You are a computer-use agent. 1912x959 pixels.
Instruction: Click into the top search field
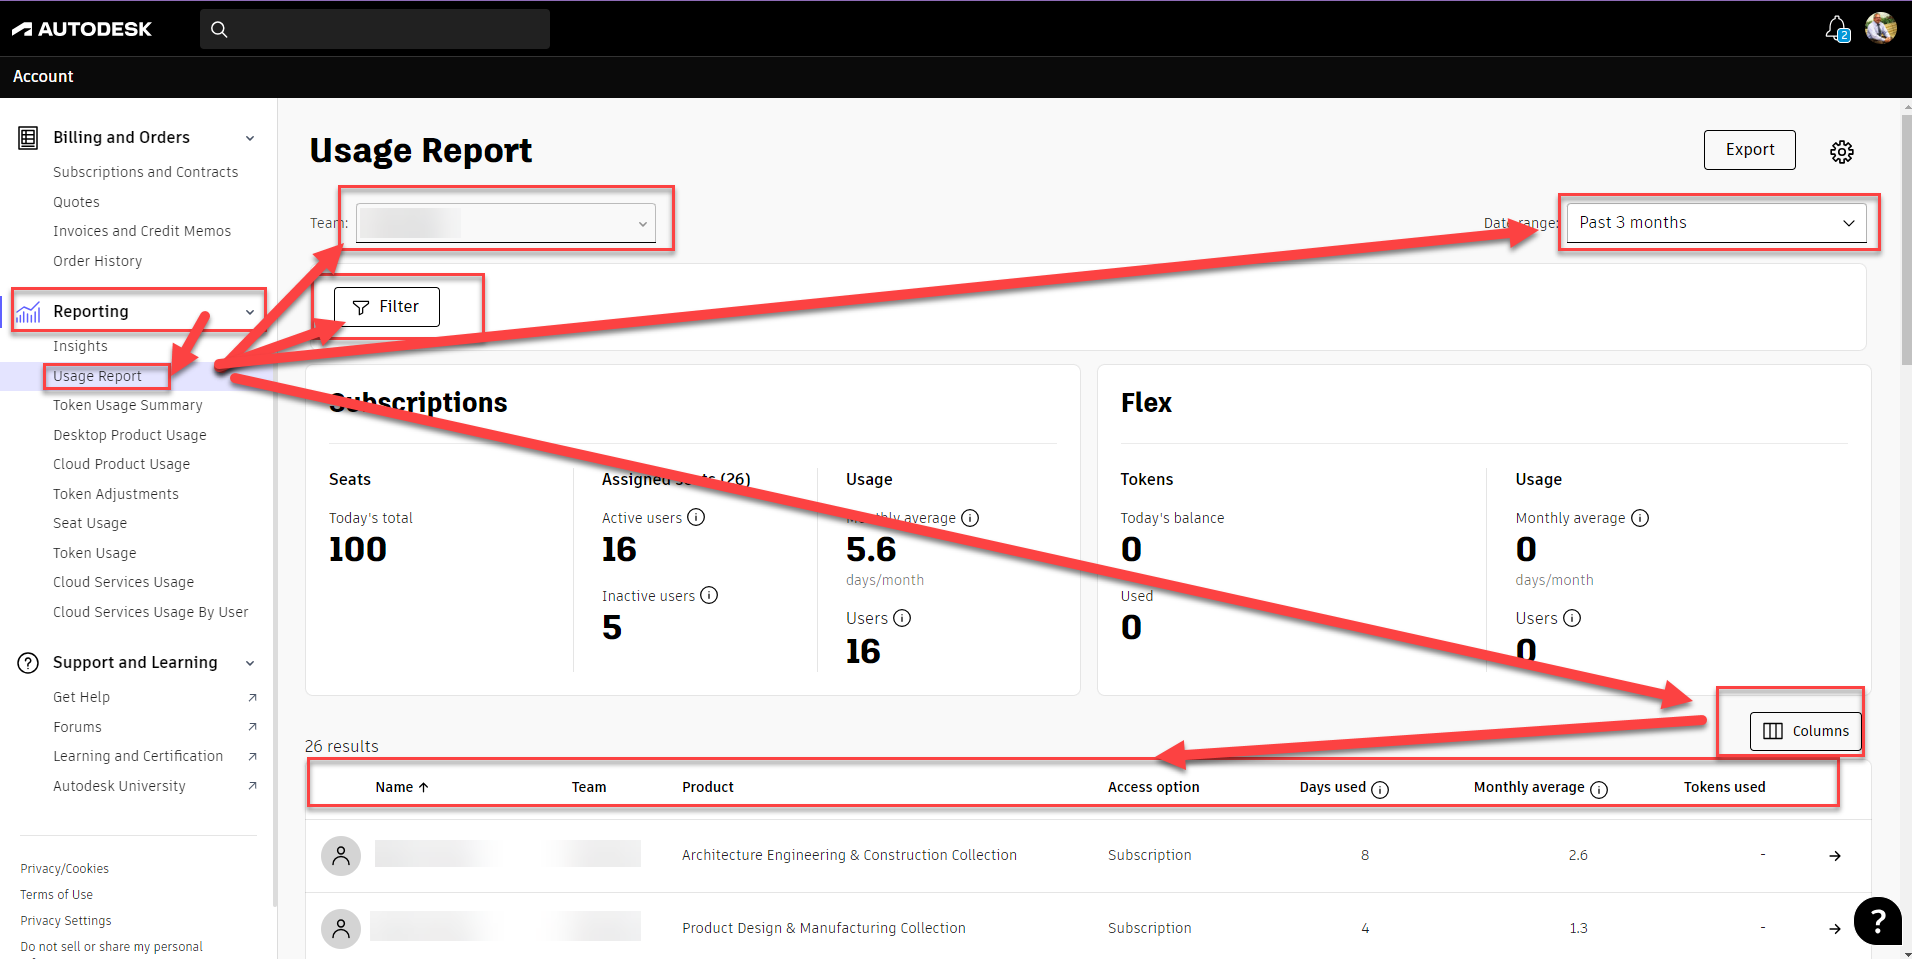click(375, 29)
